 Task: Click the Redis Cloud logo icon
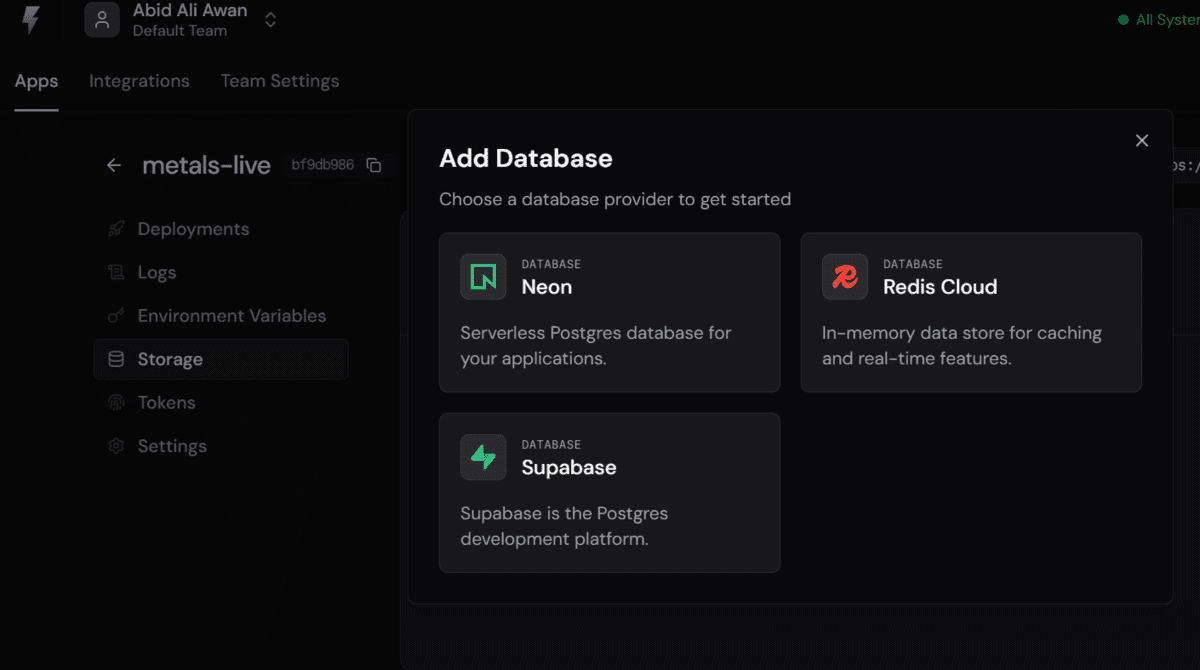pyautogui.click(x=845, y=277)
